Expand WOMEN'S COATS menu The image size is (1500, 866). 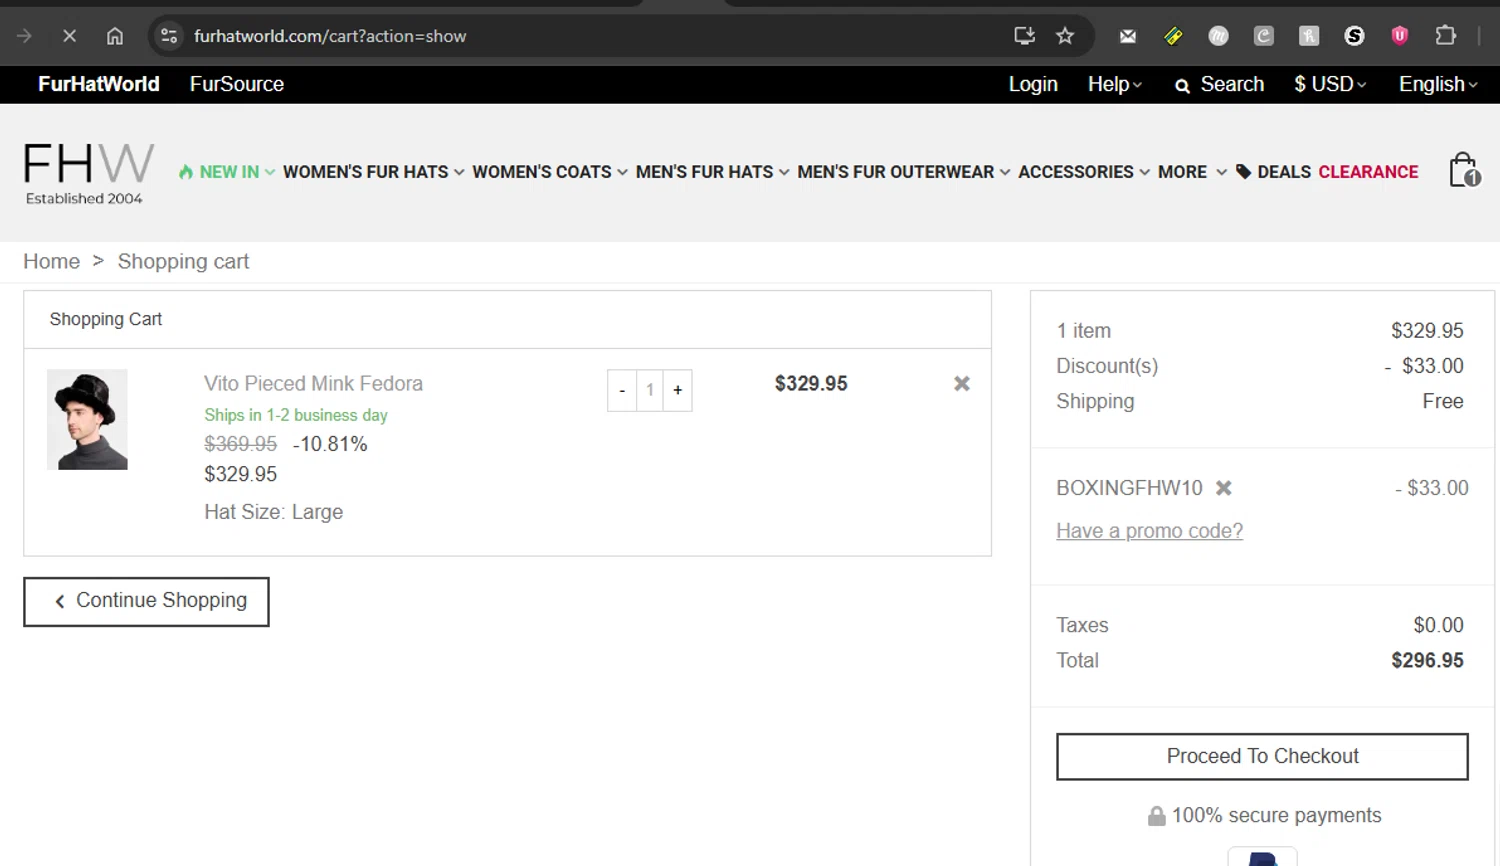[x=550, y=172]
